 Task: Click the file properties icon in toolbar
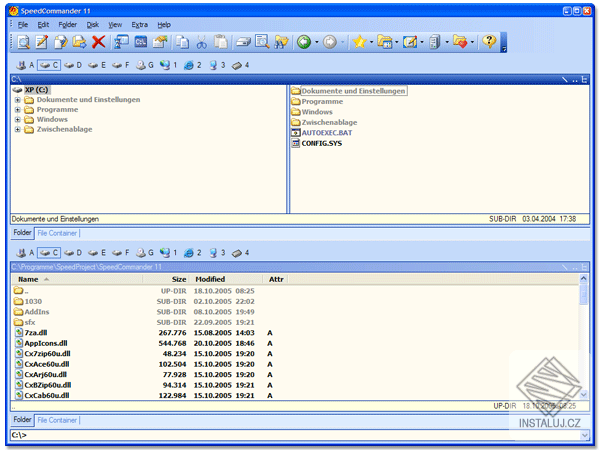coord(60,42)
